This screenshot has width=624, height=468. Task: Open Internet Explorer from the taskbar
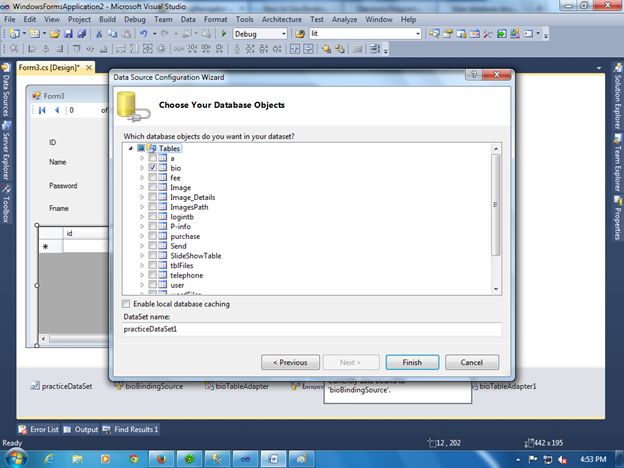tap(49, 459)
